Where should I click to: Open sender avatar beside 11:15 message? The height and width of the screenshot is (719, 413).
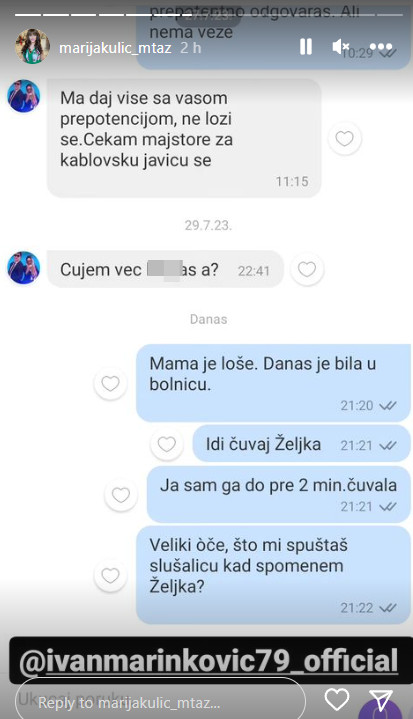click(x=24, y=96)
